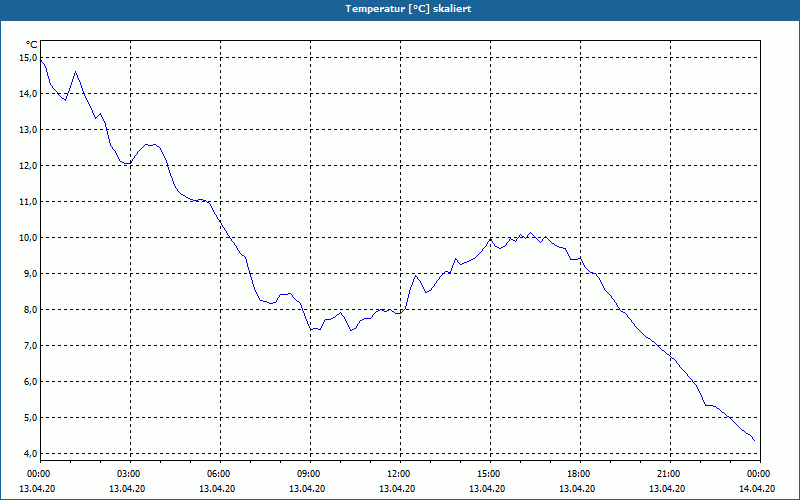This screenshot has width=800, height=500.
Task: Select the 14,0 y-axis label
Action: tap(28, 94)
